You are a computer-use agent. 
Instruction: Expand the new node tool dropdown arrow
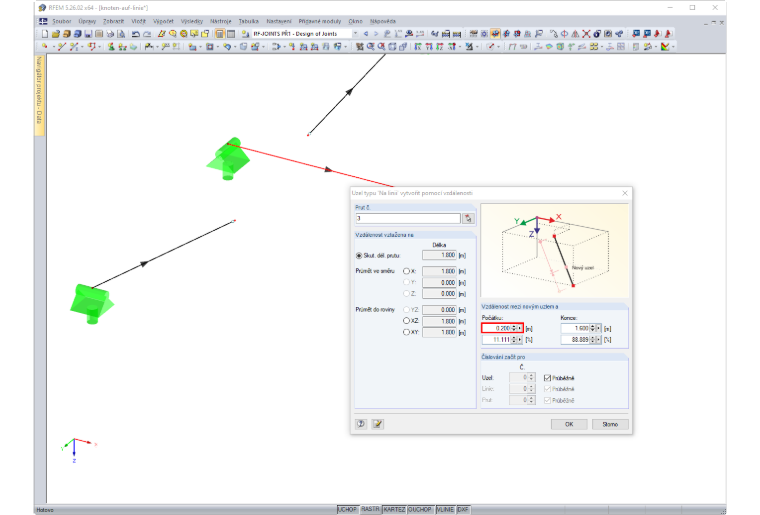point(52,47)
